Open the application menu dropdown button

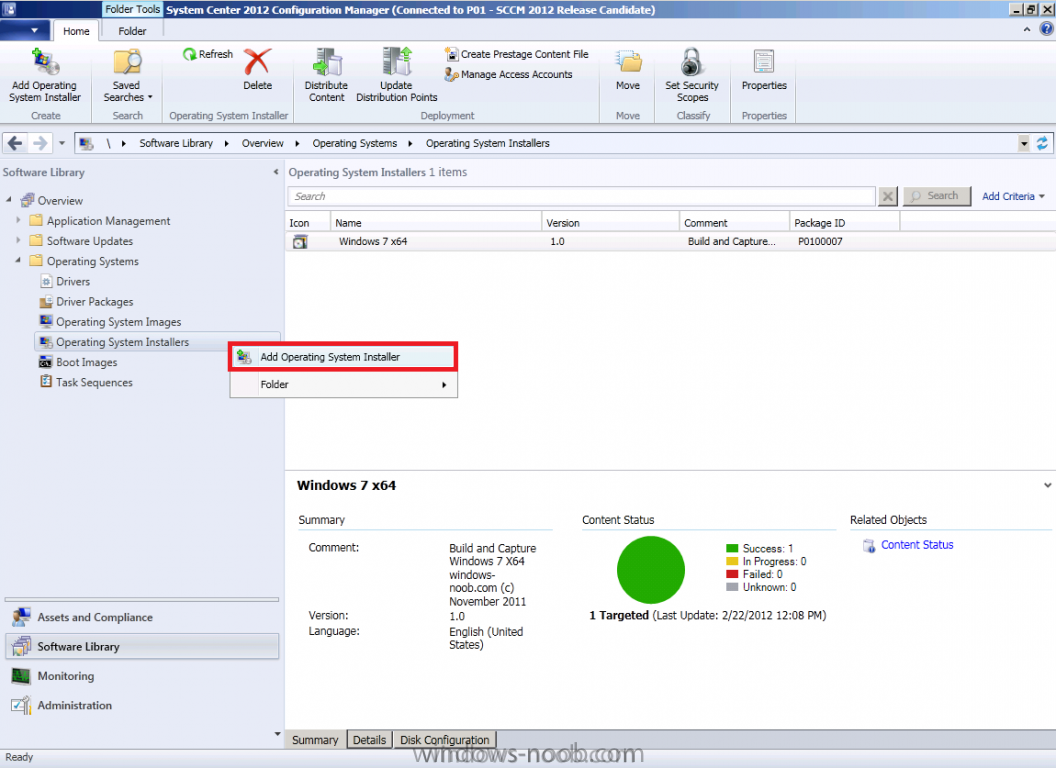[x=25, y=30]
